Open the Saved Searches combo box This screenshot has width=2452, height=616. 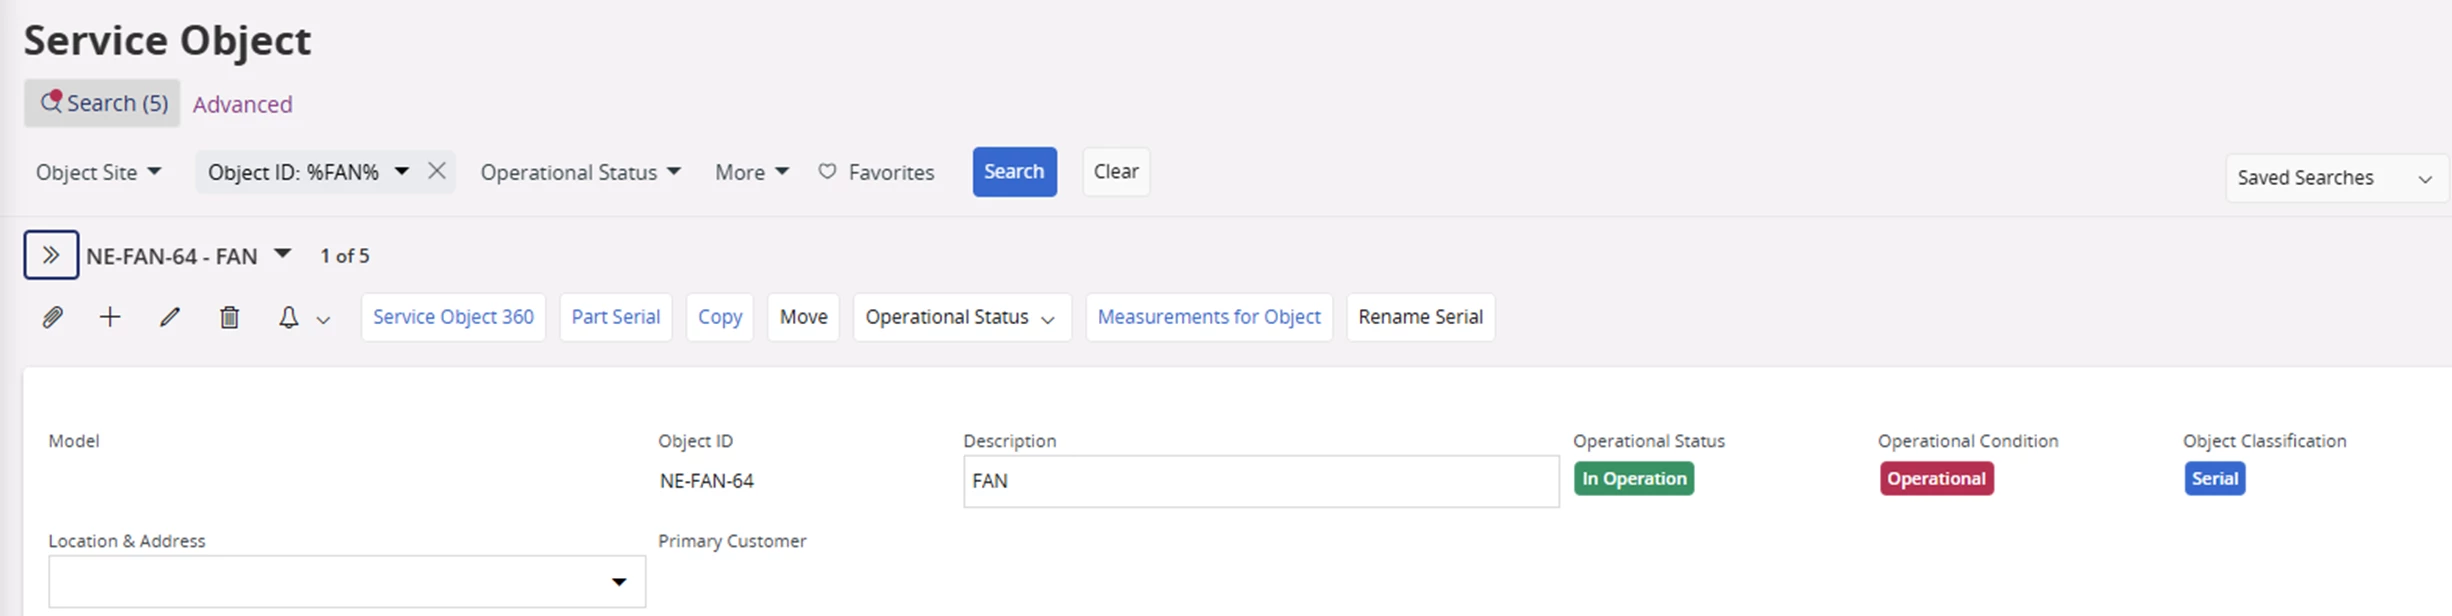pyautogui.click(x=2335, y=178)
